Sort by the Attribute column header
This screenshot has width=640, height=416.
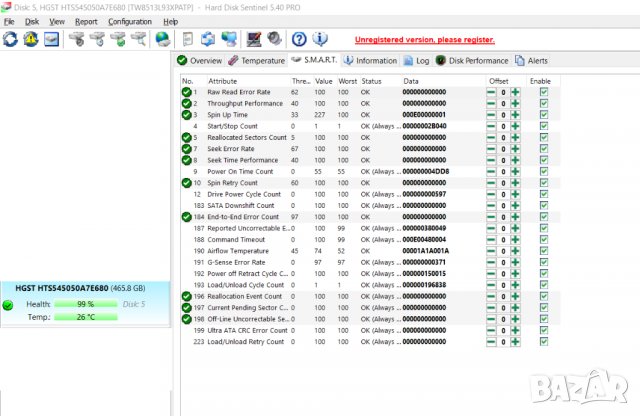223,80
